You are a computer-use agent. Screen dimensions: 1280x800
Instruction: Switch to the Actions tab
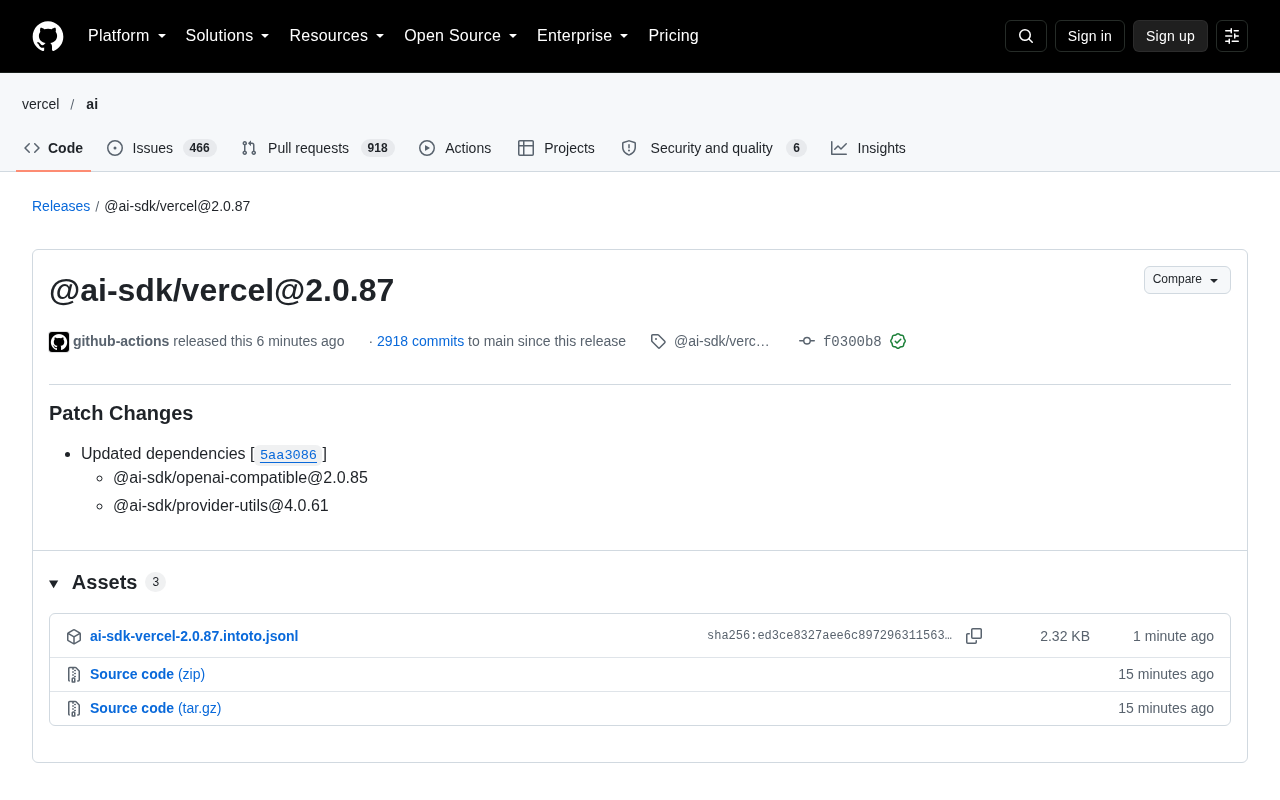[x=455, y=148]
